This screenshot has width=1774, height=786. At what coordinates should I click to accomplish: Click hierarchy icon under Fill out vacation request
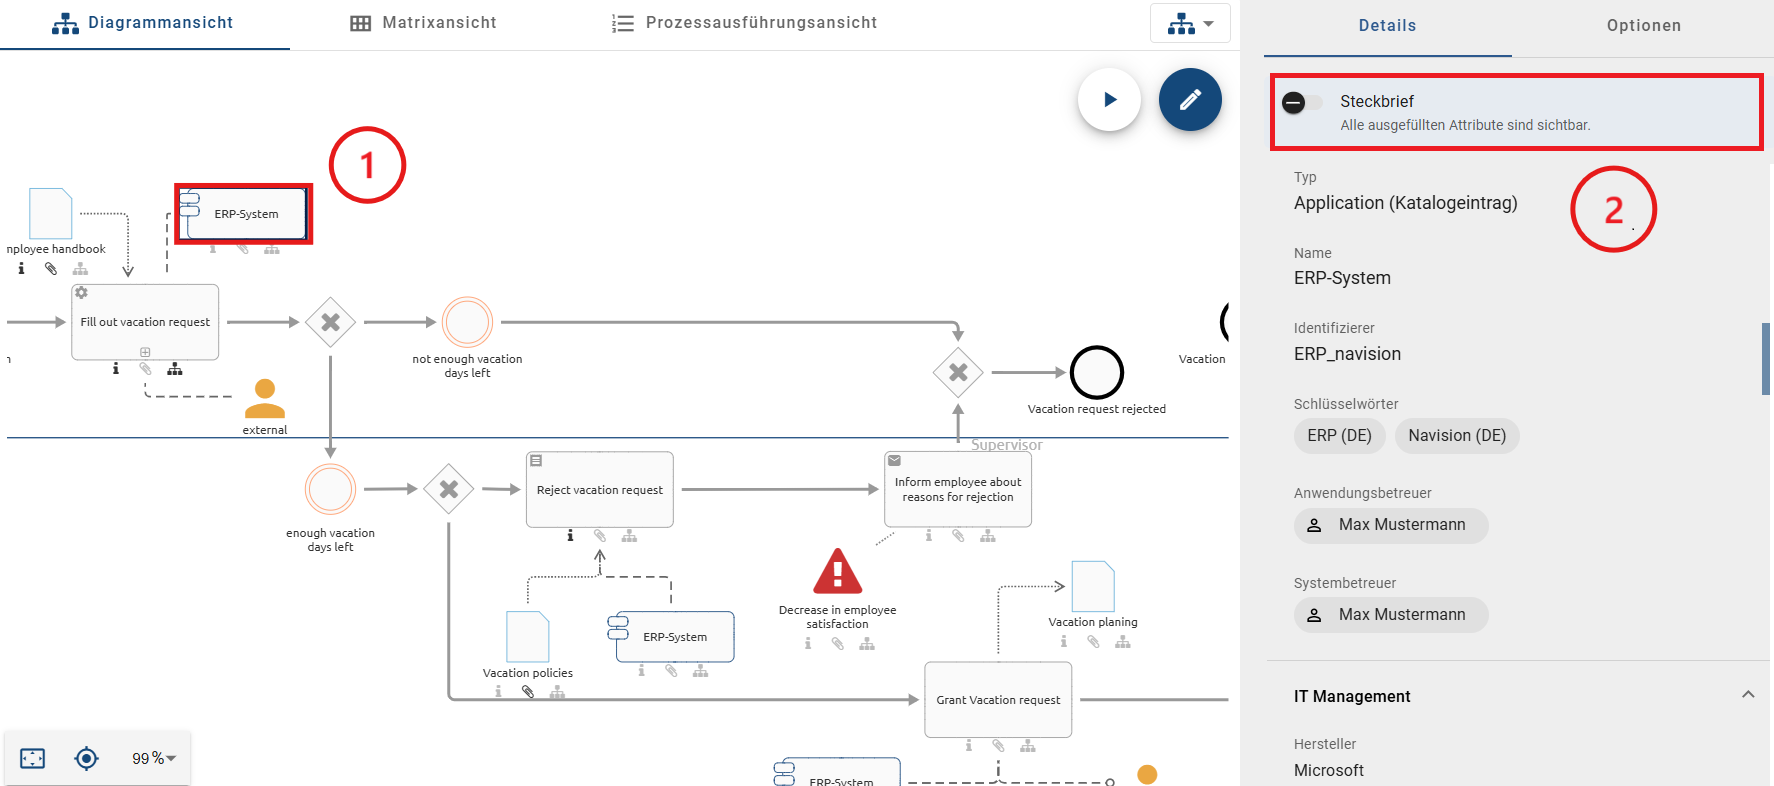175,369
